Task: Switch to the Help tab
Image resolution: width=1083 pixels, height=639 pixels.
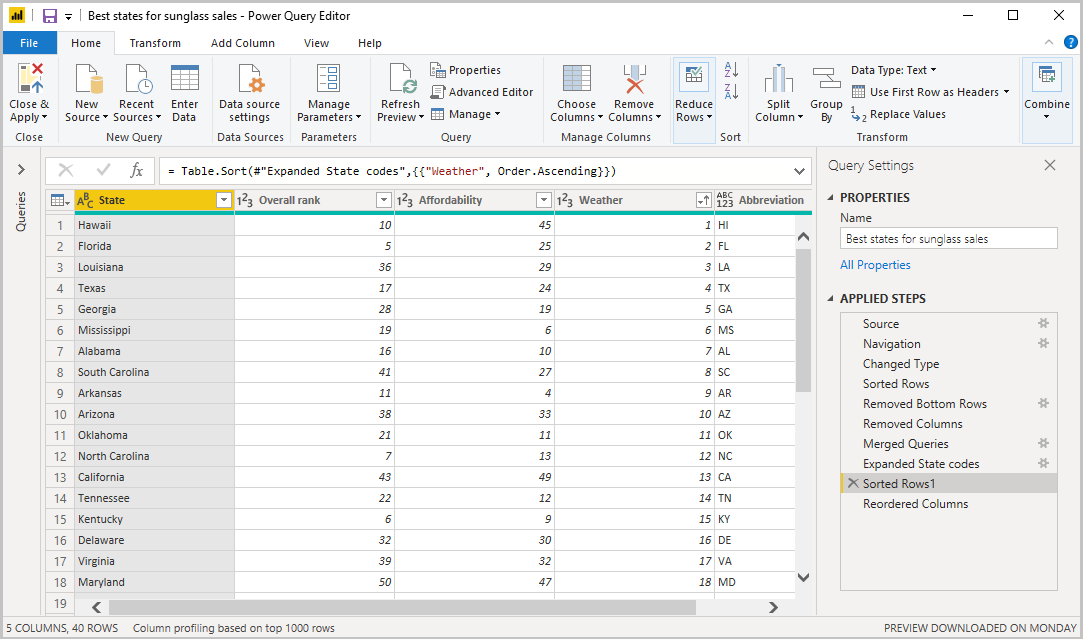Action: coord(370,43)
